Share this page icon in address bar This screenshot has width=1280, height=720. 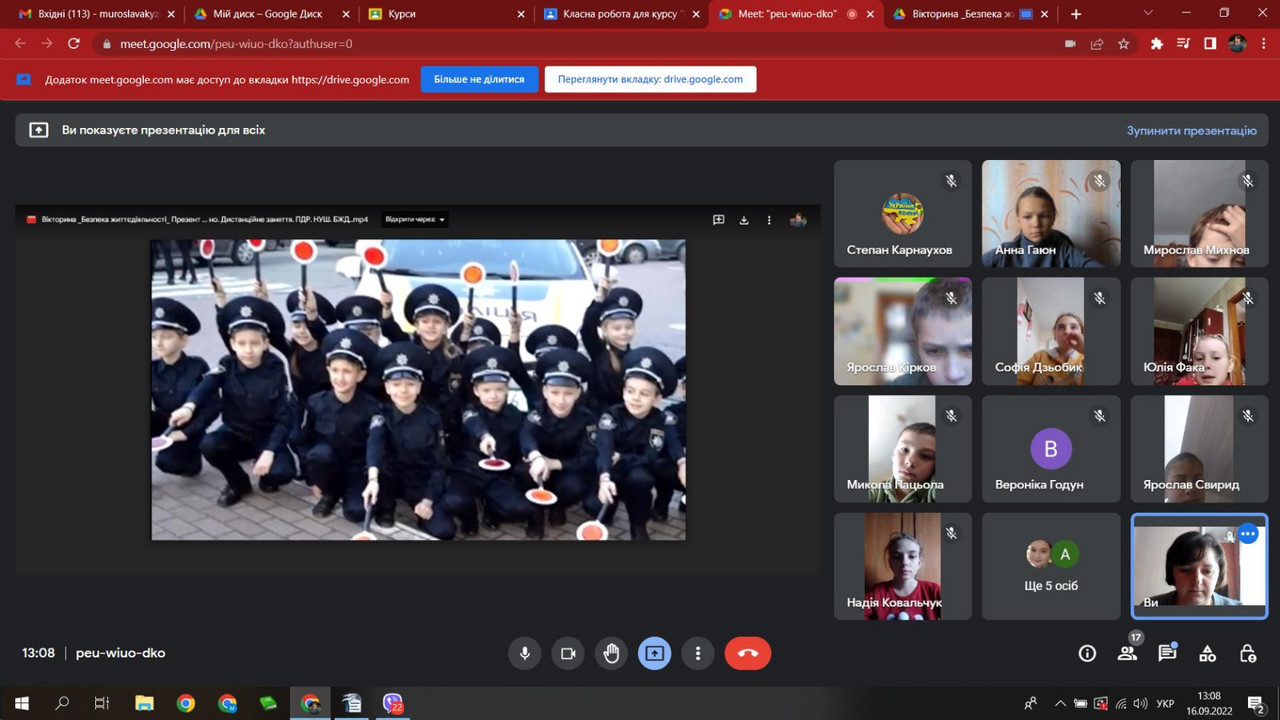coord(1097,44)
